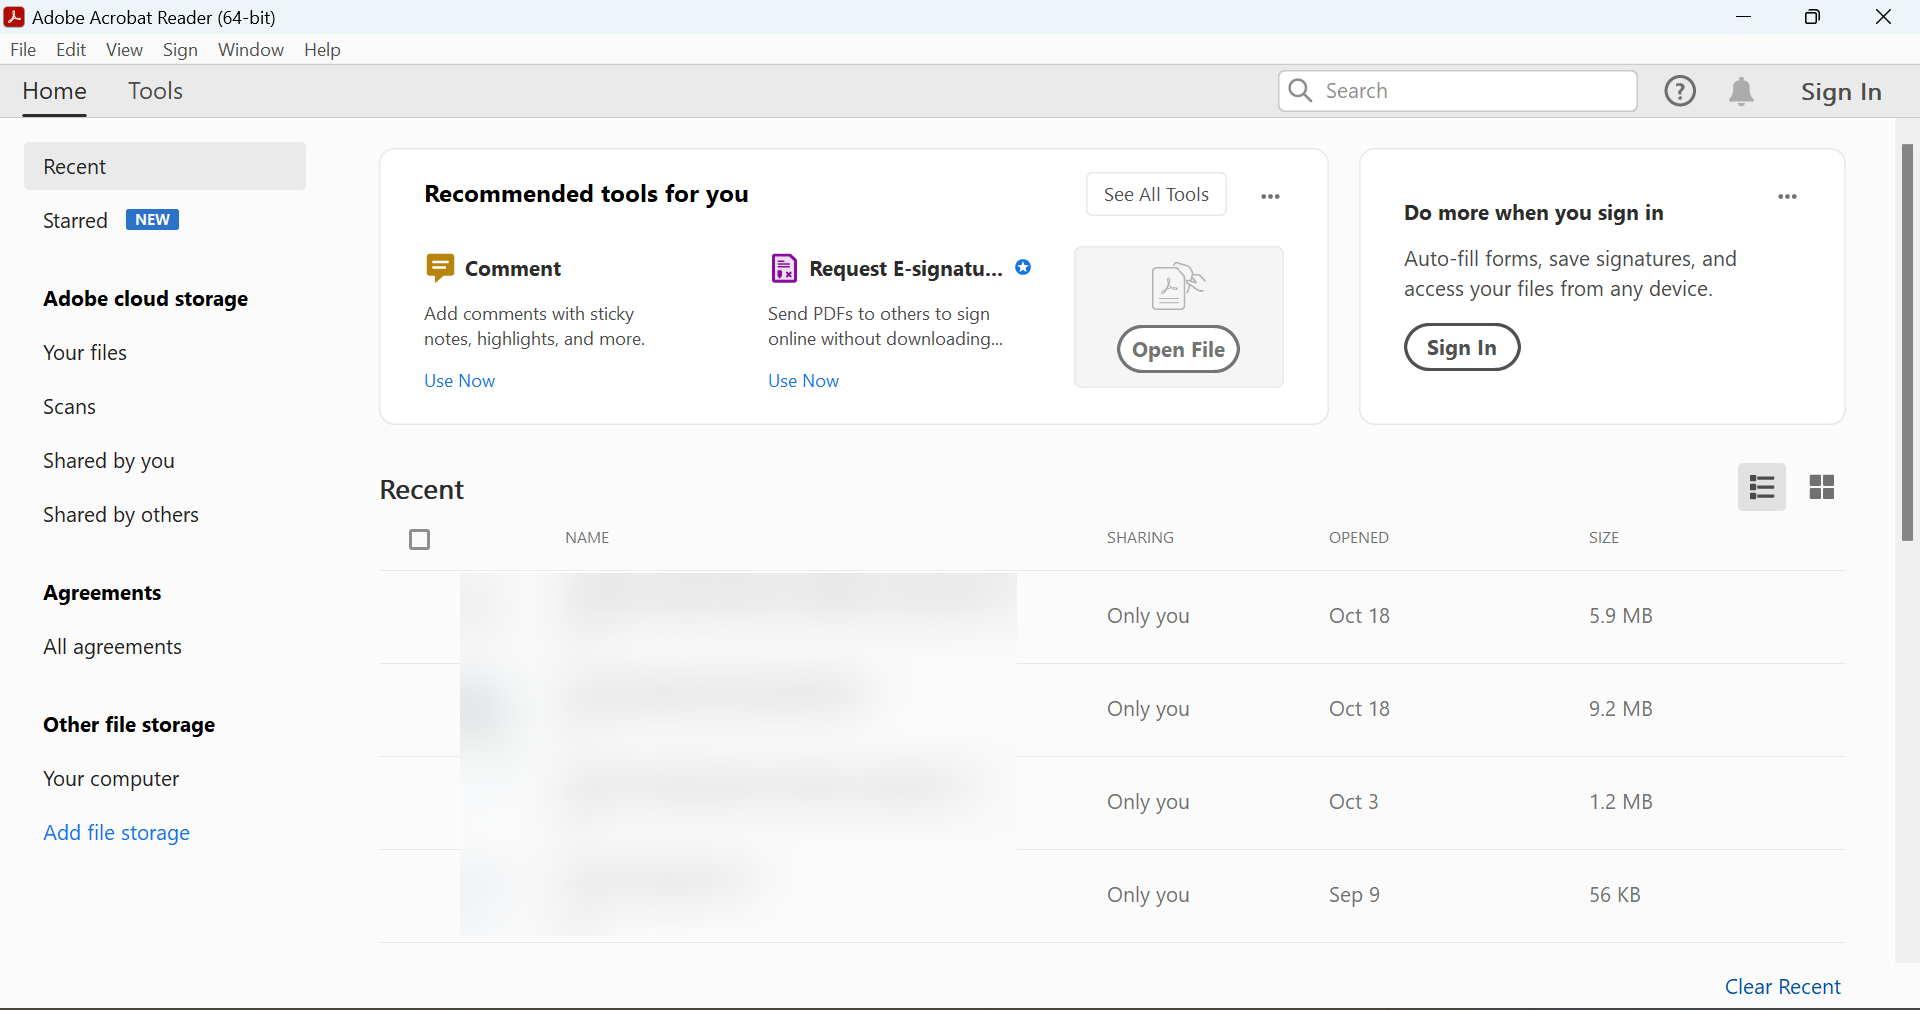Open All agreements

pyautogui.click(x=112, y=646)
